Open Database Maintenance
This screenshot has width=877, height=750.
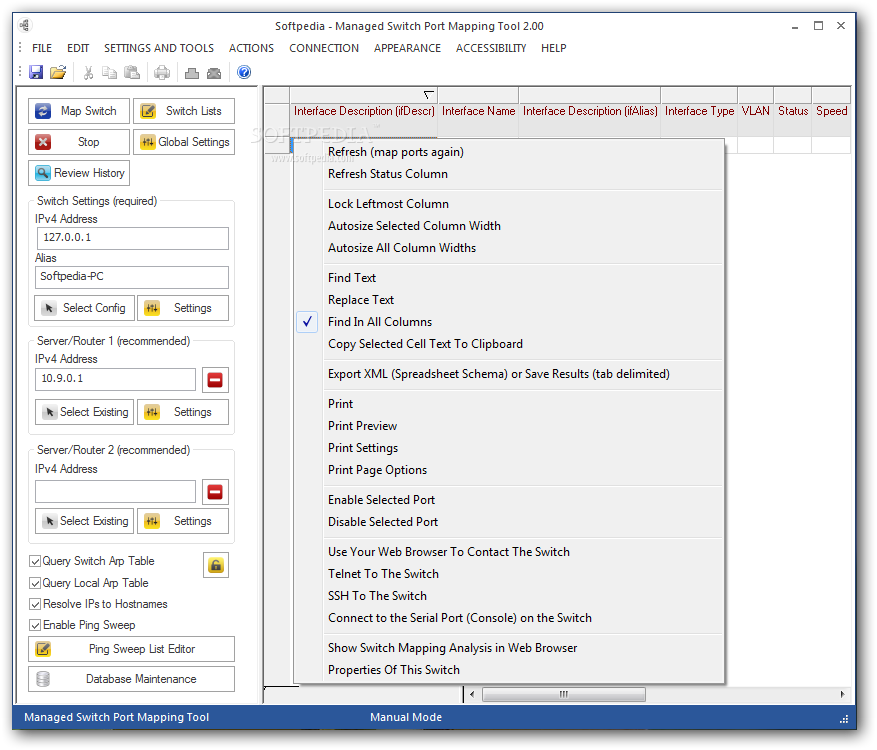(x=131, y=679)
